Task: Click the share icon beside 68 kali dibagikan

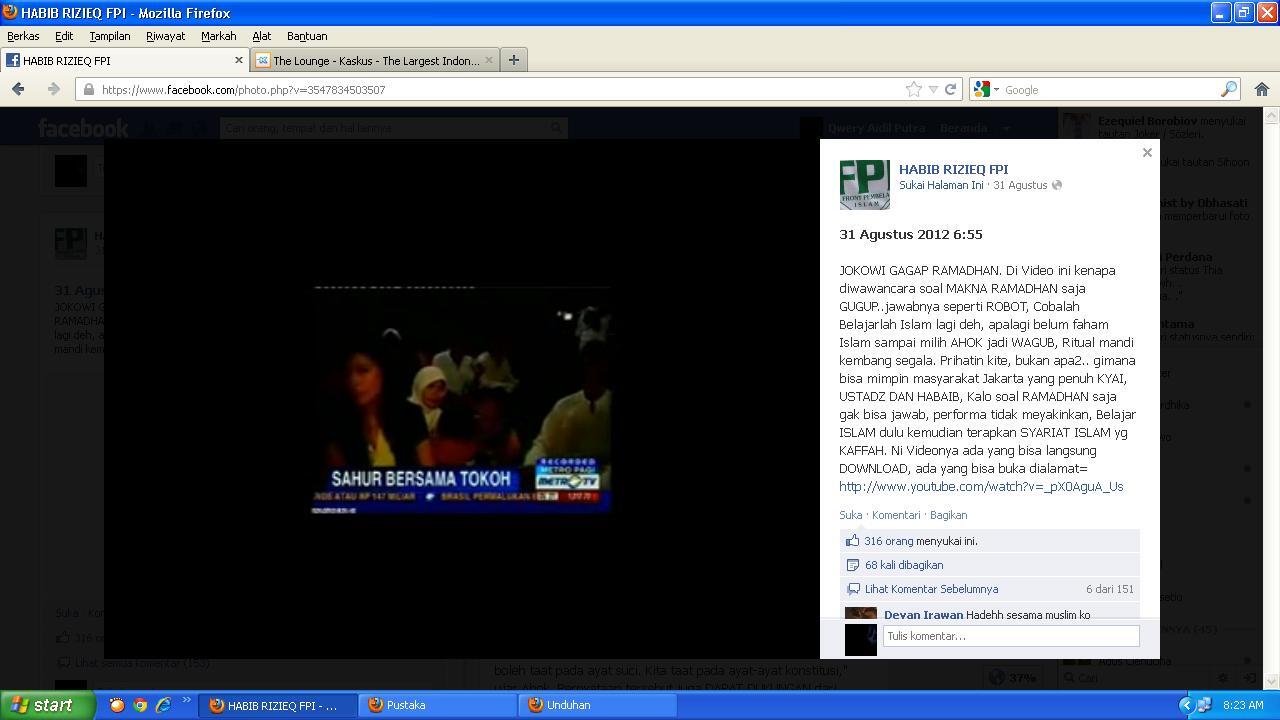Action: (x=853, y=565)
